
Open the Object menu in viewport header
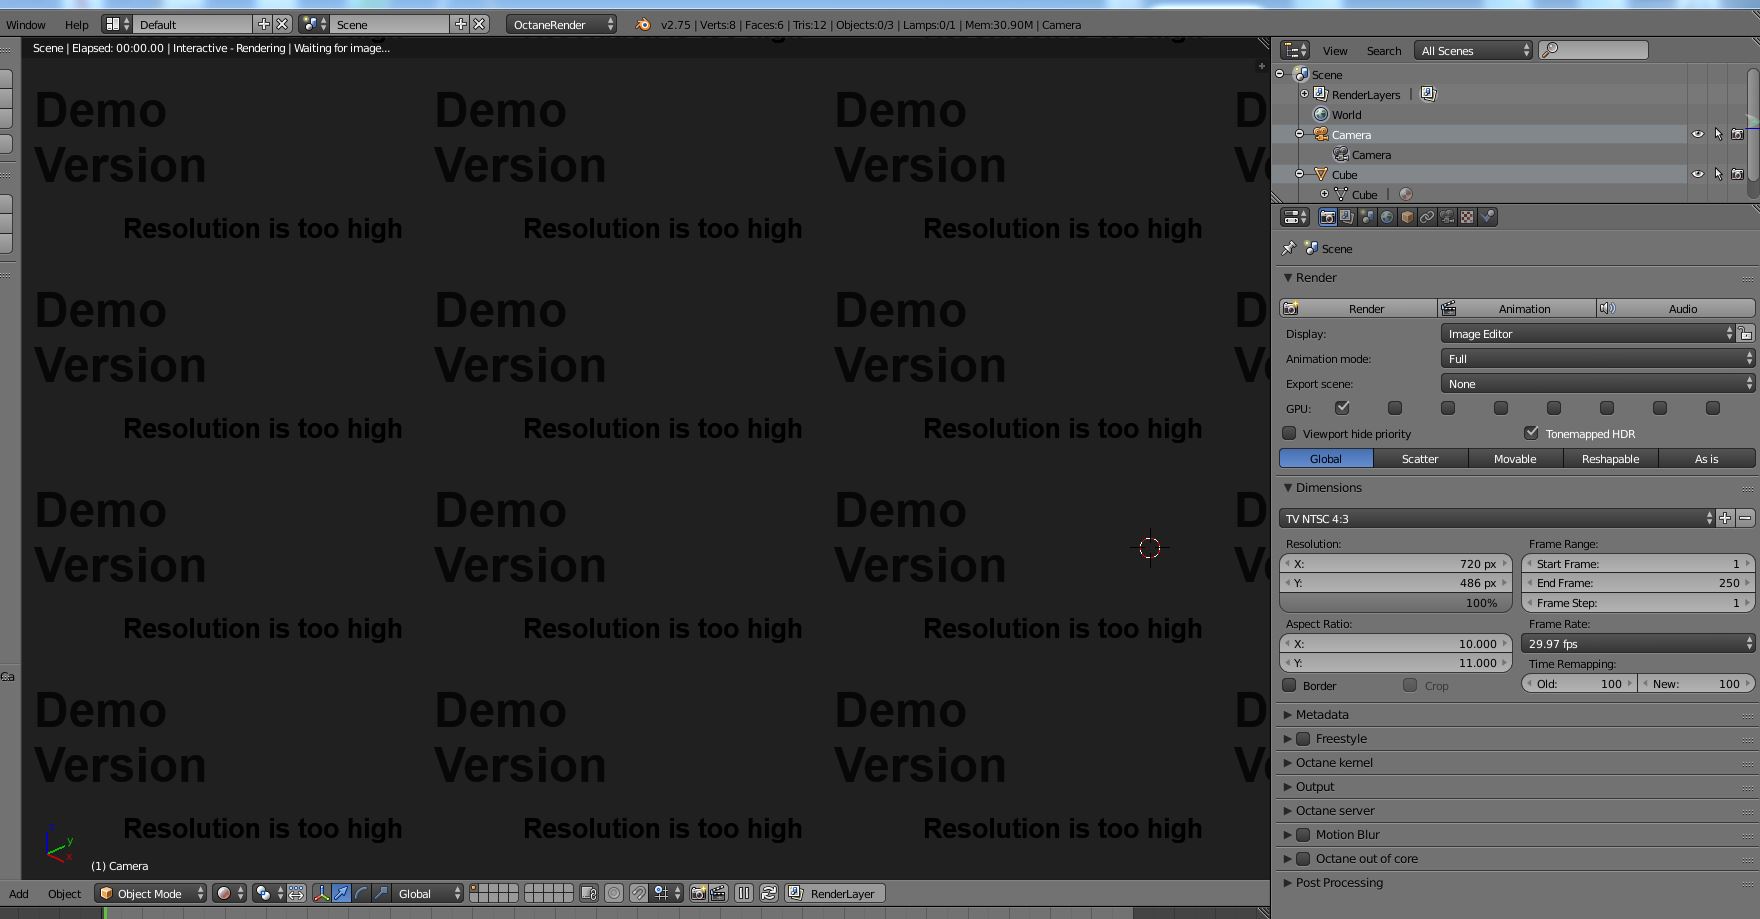point(65,893)
